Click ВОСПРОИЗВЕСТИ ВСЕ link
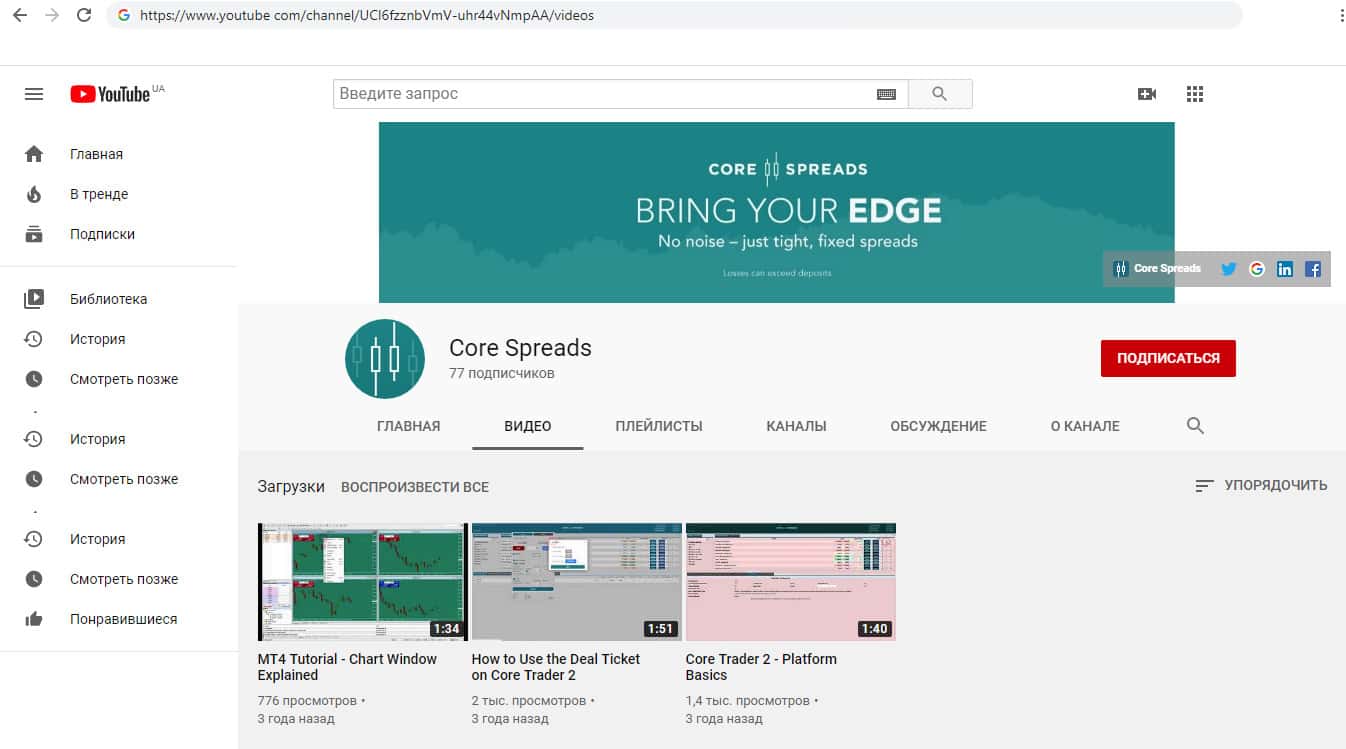Screen dimensions: 1346x749 pyautogui.click(x=415, y=487)
